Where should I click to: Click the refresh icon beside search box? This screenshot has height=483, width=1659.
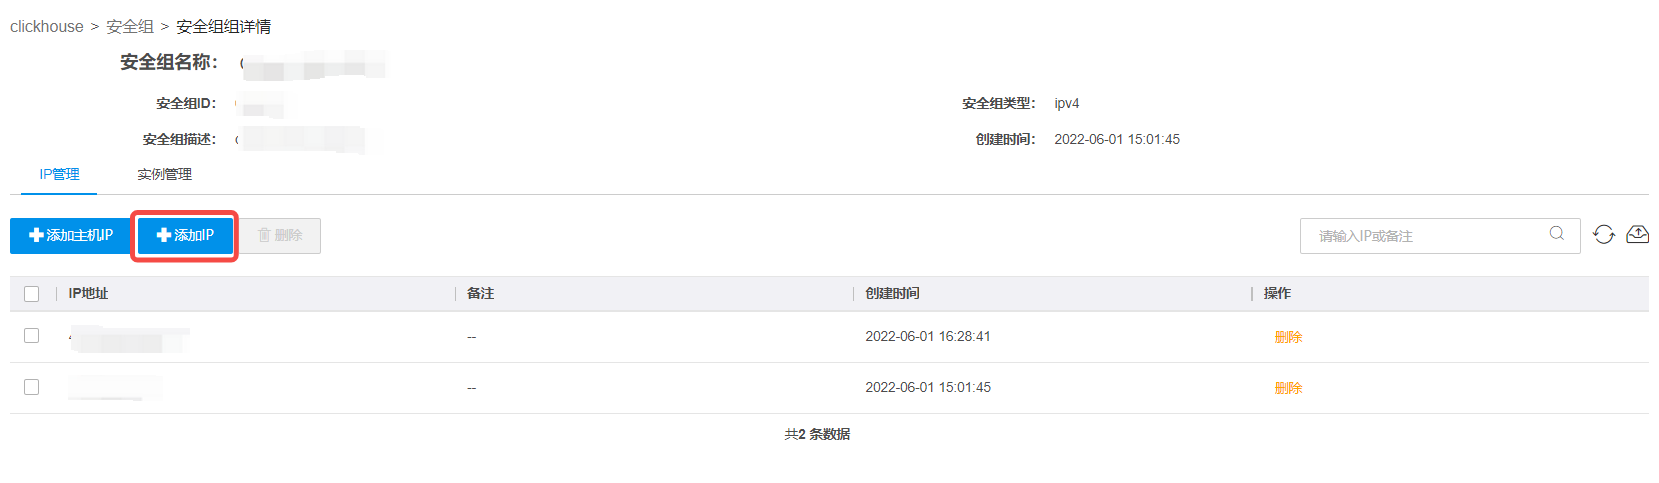pos(1604,235)
